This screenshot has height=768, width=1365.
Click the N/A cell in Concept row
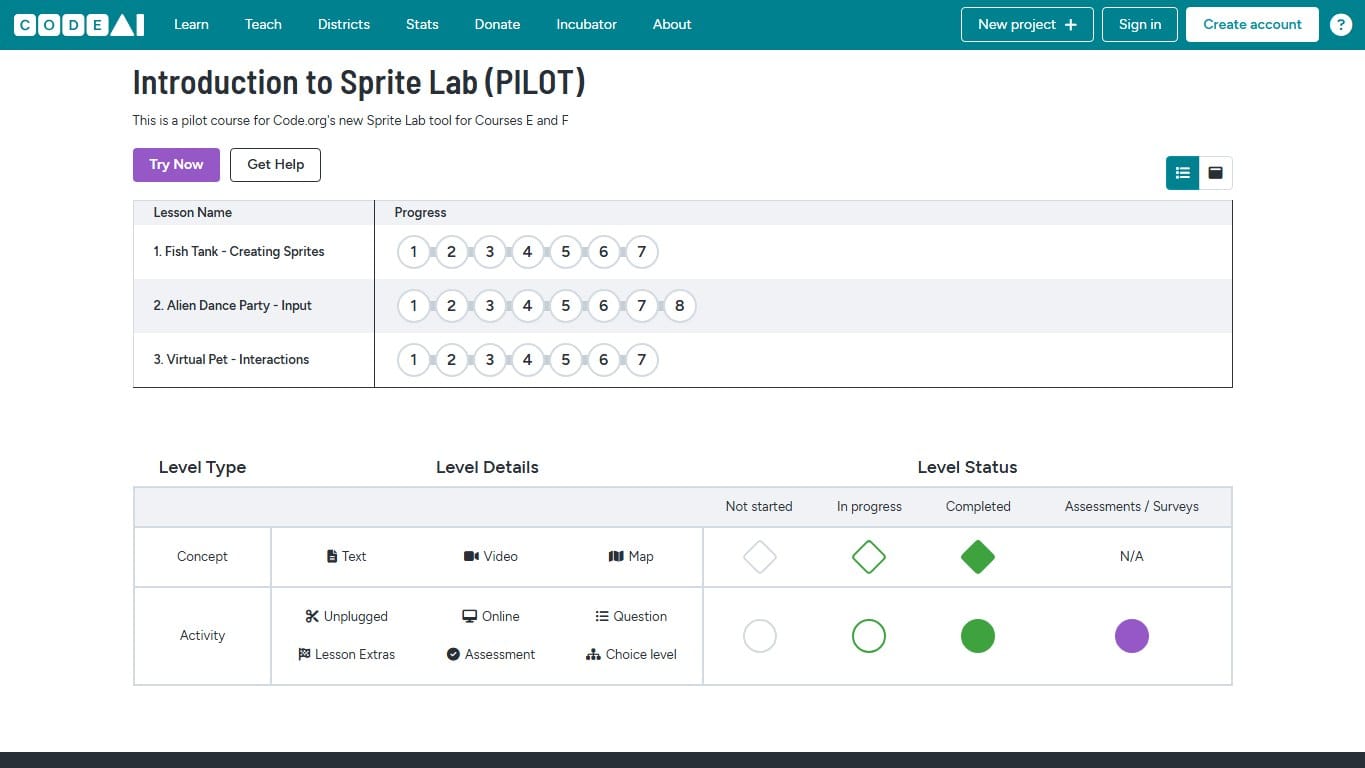[1131, 556]
